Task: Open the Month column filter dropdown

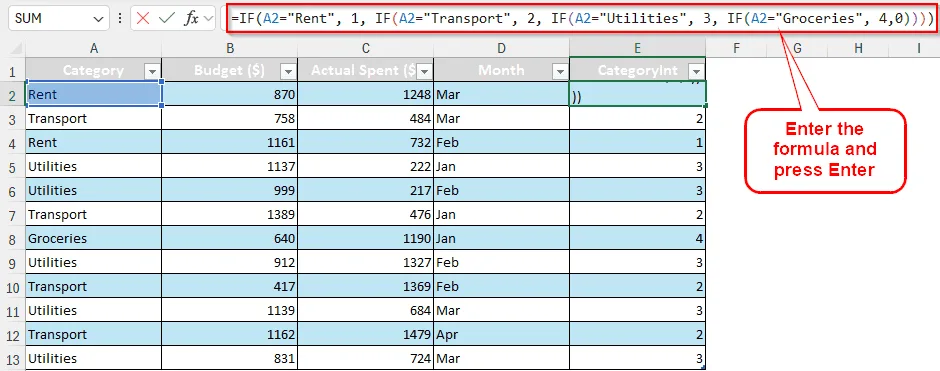Action: (x=561, y=71)
